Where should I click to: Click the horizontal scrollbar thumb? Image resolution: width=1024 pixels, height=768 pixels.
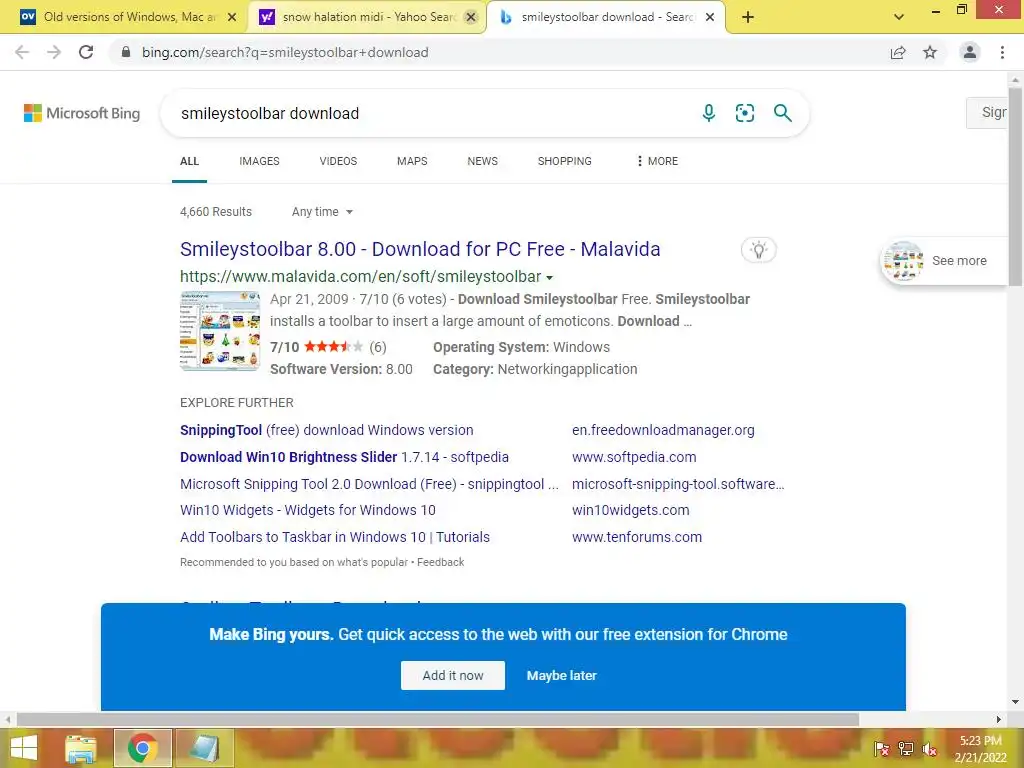pos(438,719)
